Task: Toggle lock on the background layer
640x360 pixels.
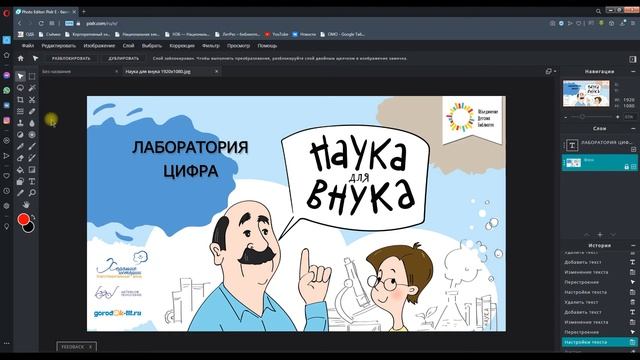Action: point(627,167)
